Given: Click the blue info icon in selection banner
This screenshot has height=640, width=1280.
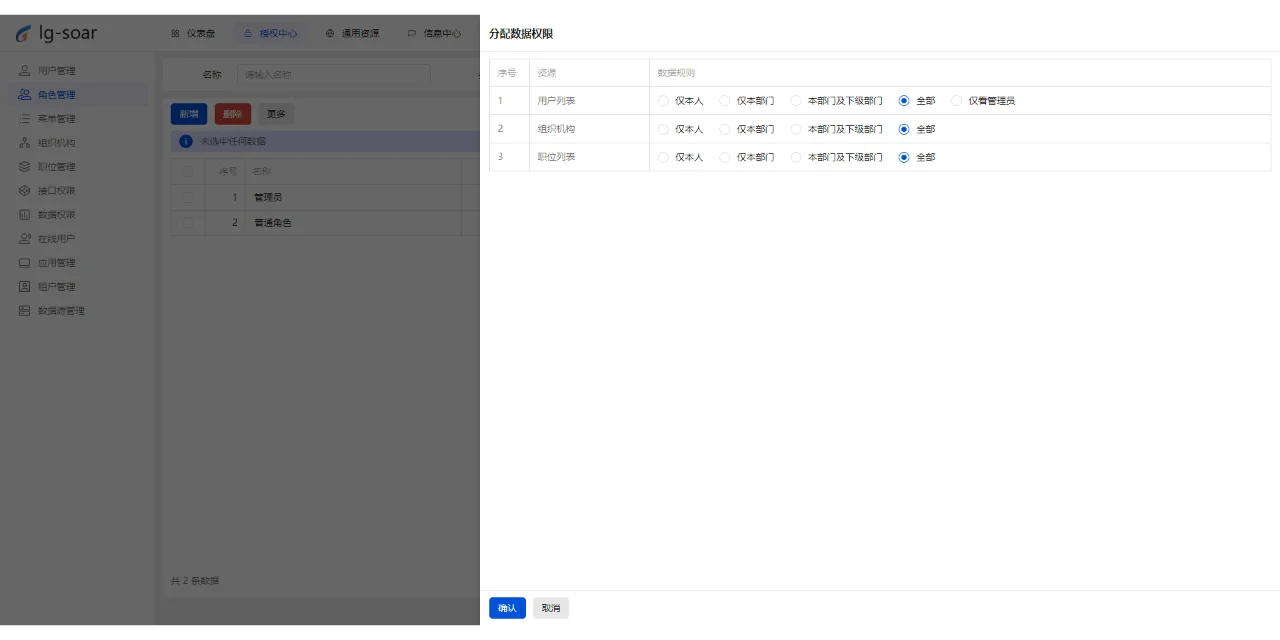Looking at the screenshot, I should click(186, 142).
